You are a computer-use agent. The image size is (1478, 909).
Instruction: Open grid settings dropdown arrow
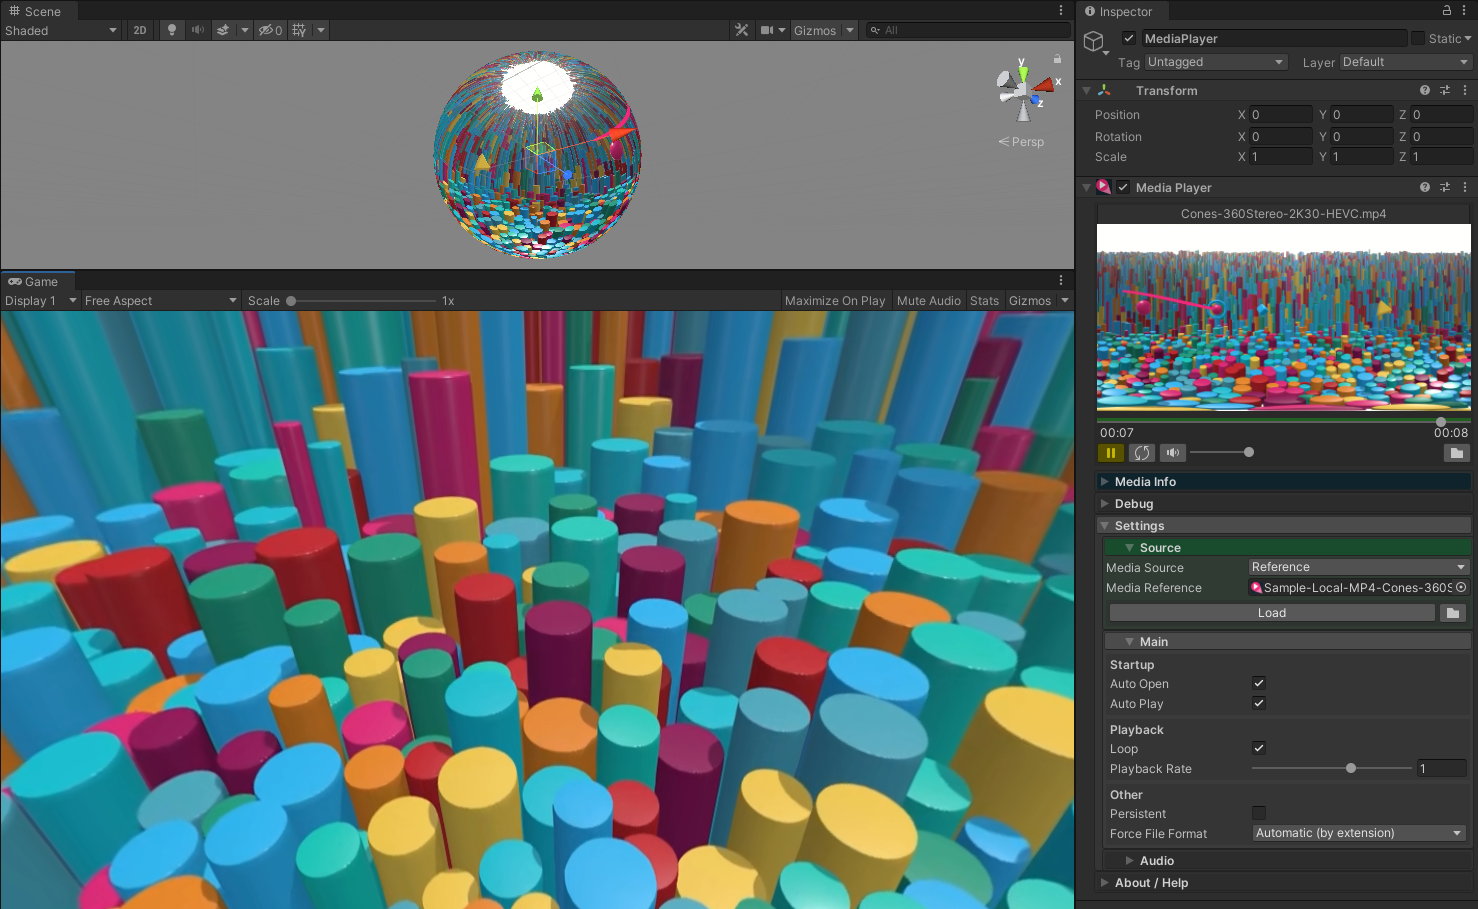pos(321,30)
